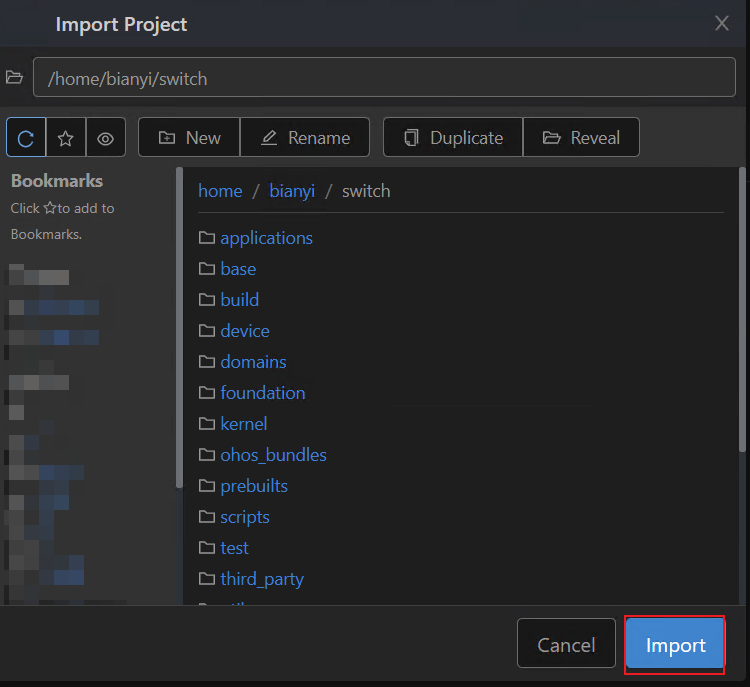Close the Import Project dialog
This screenshot has width=750, height=687.
722,23
